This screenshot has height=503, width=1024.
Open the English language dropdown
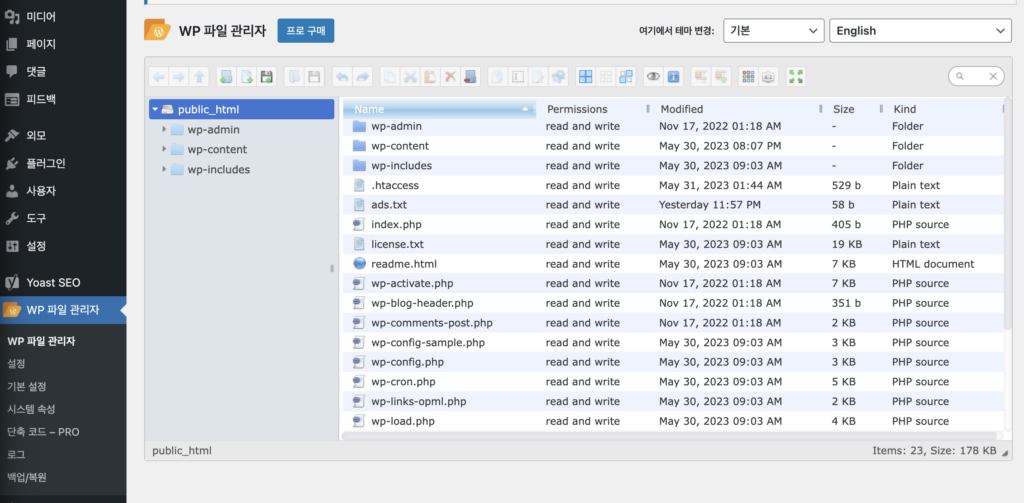pyautogui.click(x=920, y=31)
